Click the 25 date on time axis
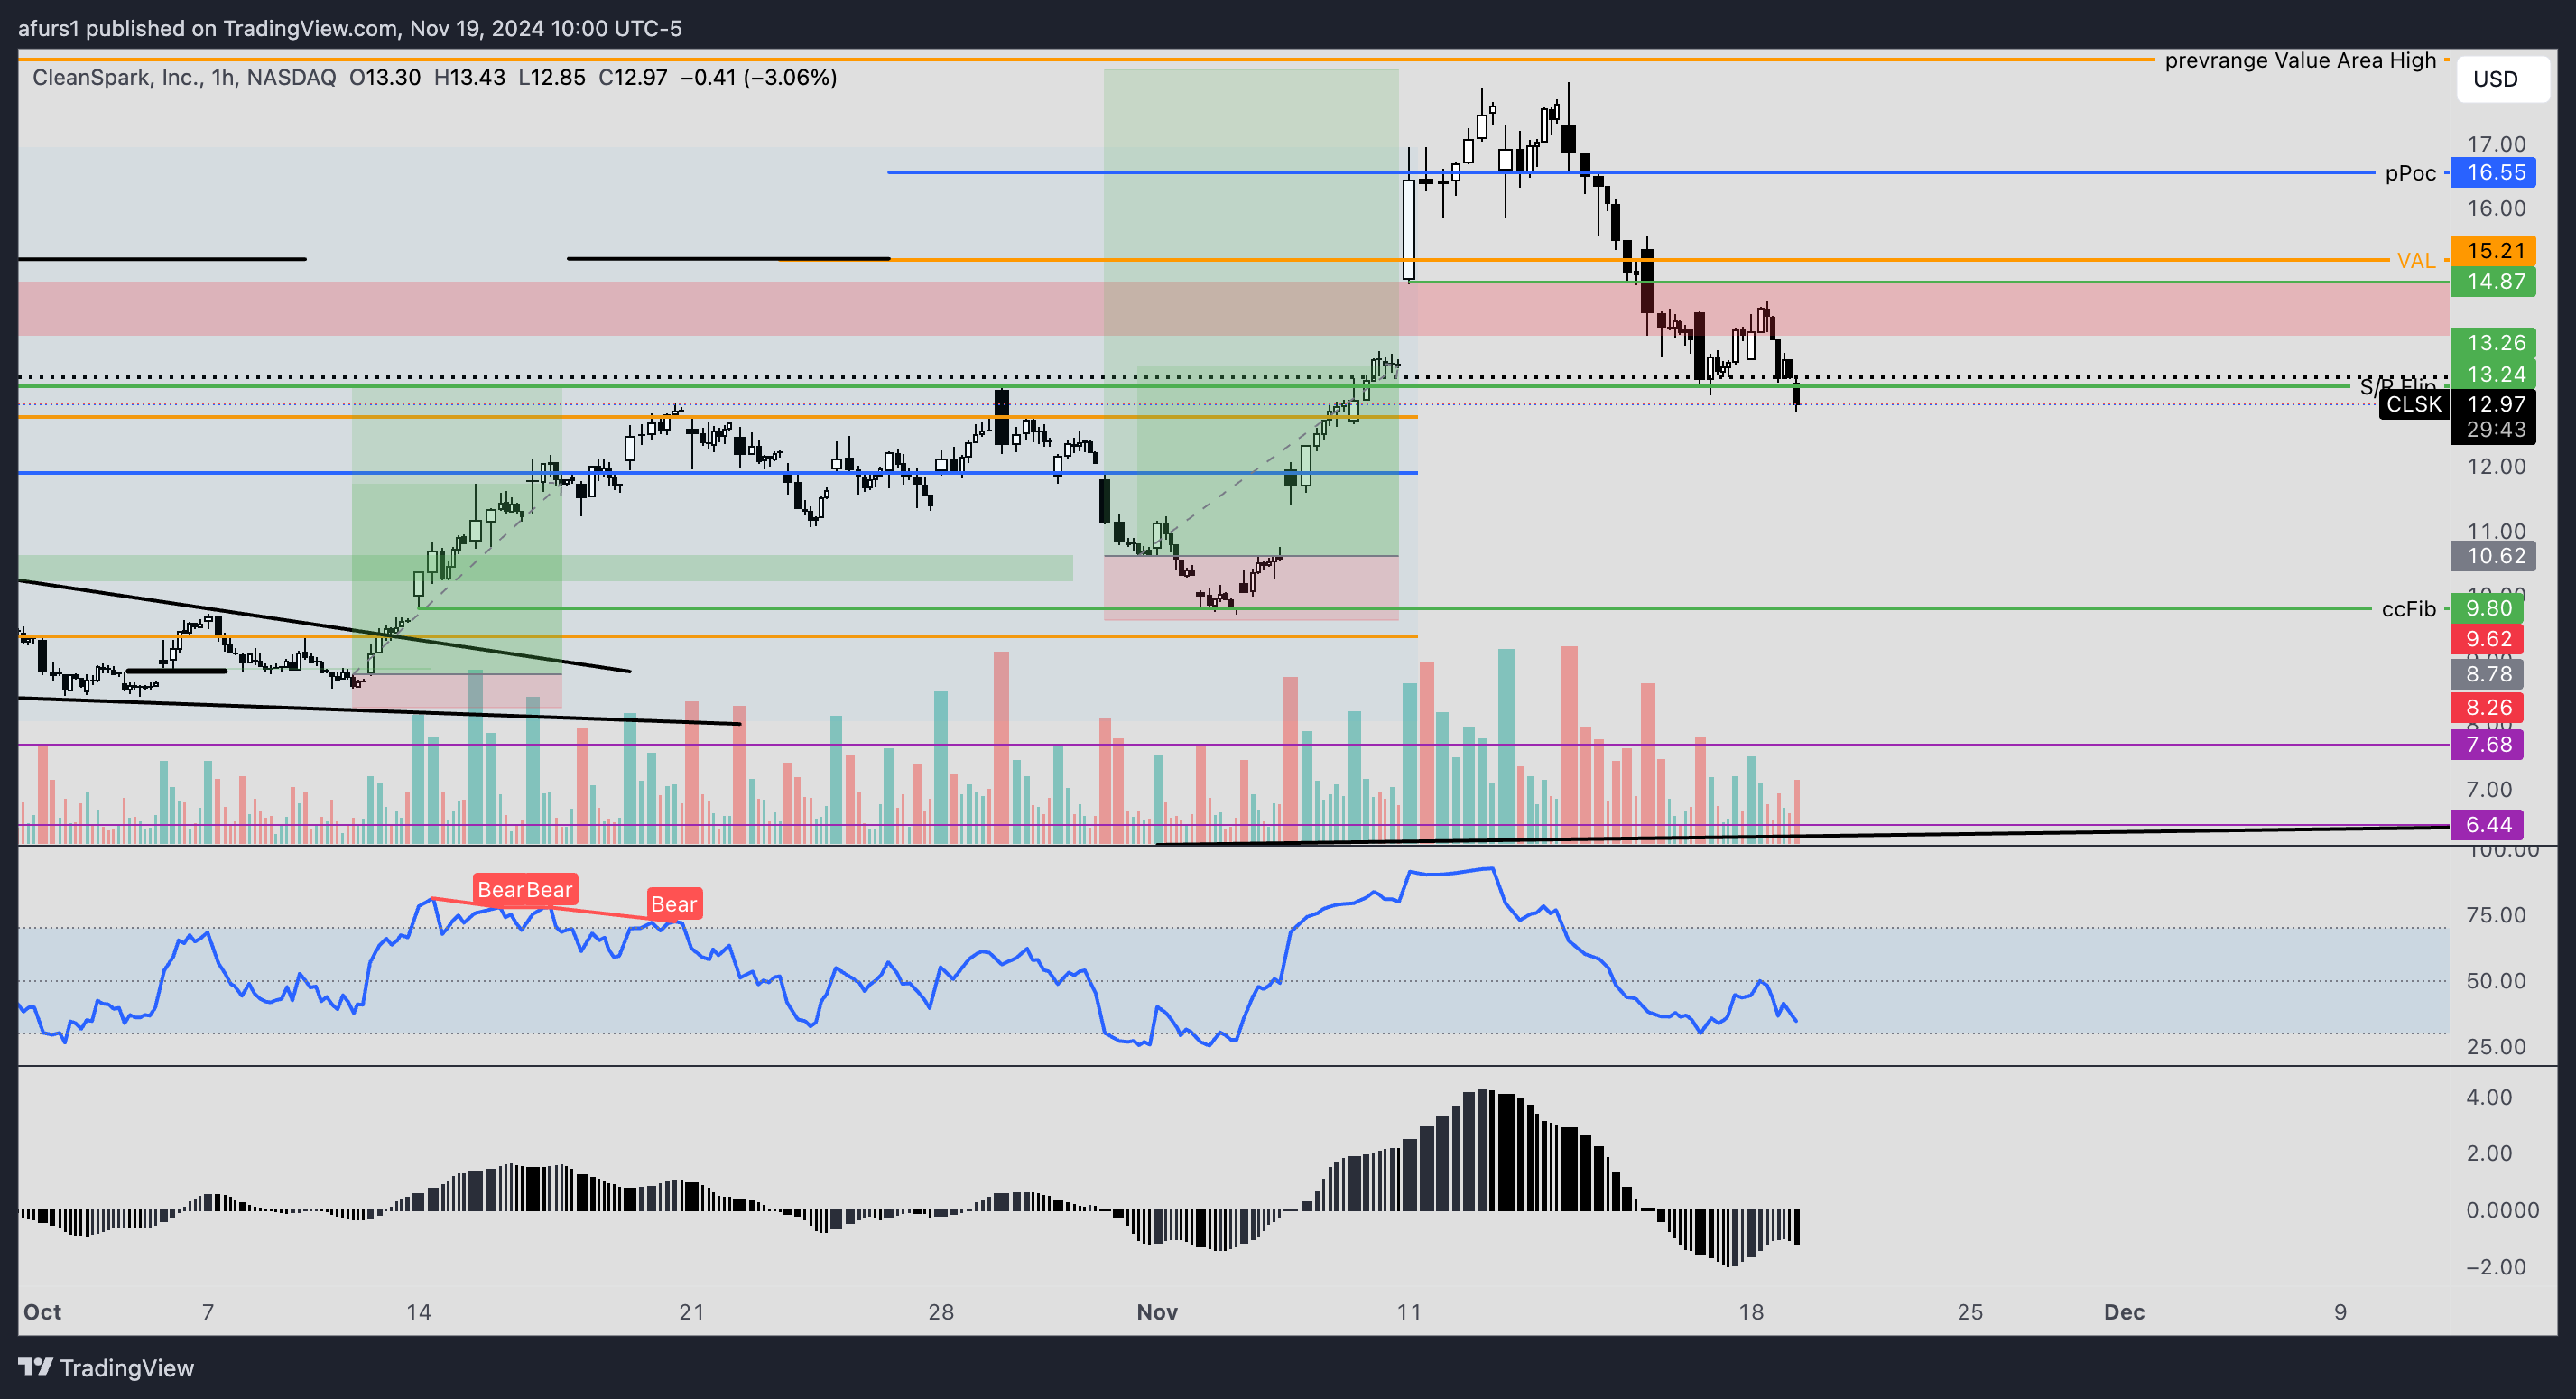 point(1970,1312)
